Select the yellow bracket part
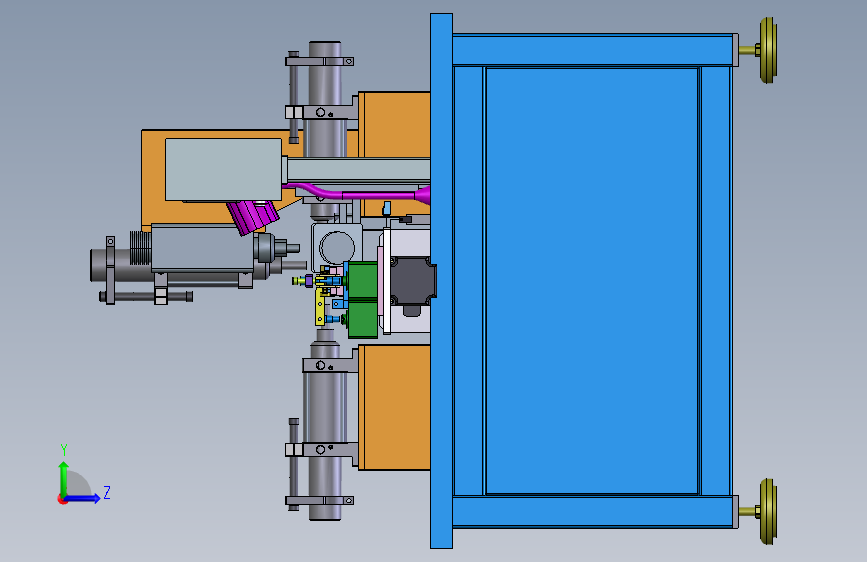The height and width of the screenshot is (562, 867). coord(320,307)
